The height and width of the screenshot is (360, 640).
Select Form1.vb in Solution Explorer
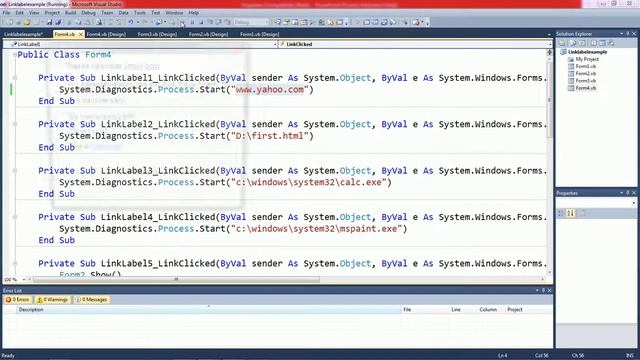click(586, 66)
